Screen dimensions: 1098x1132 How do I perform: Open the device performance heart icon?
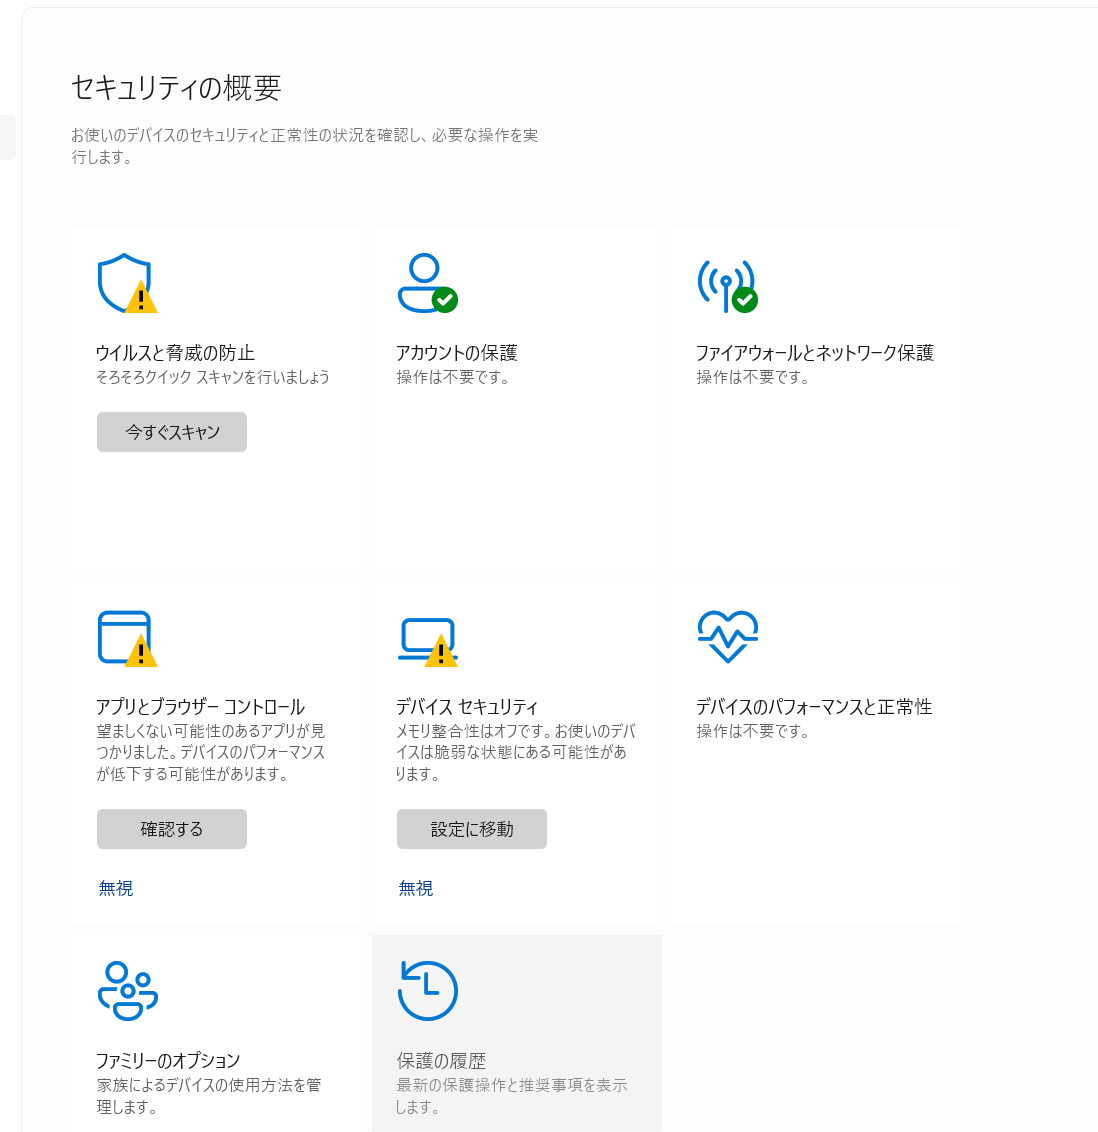point(728,637)
